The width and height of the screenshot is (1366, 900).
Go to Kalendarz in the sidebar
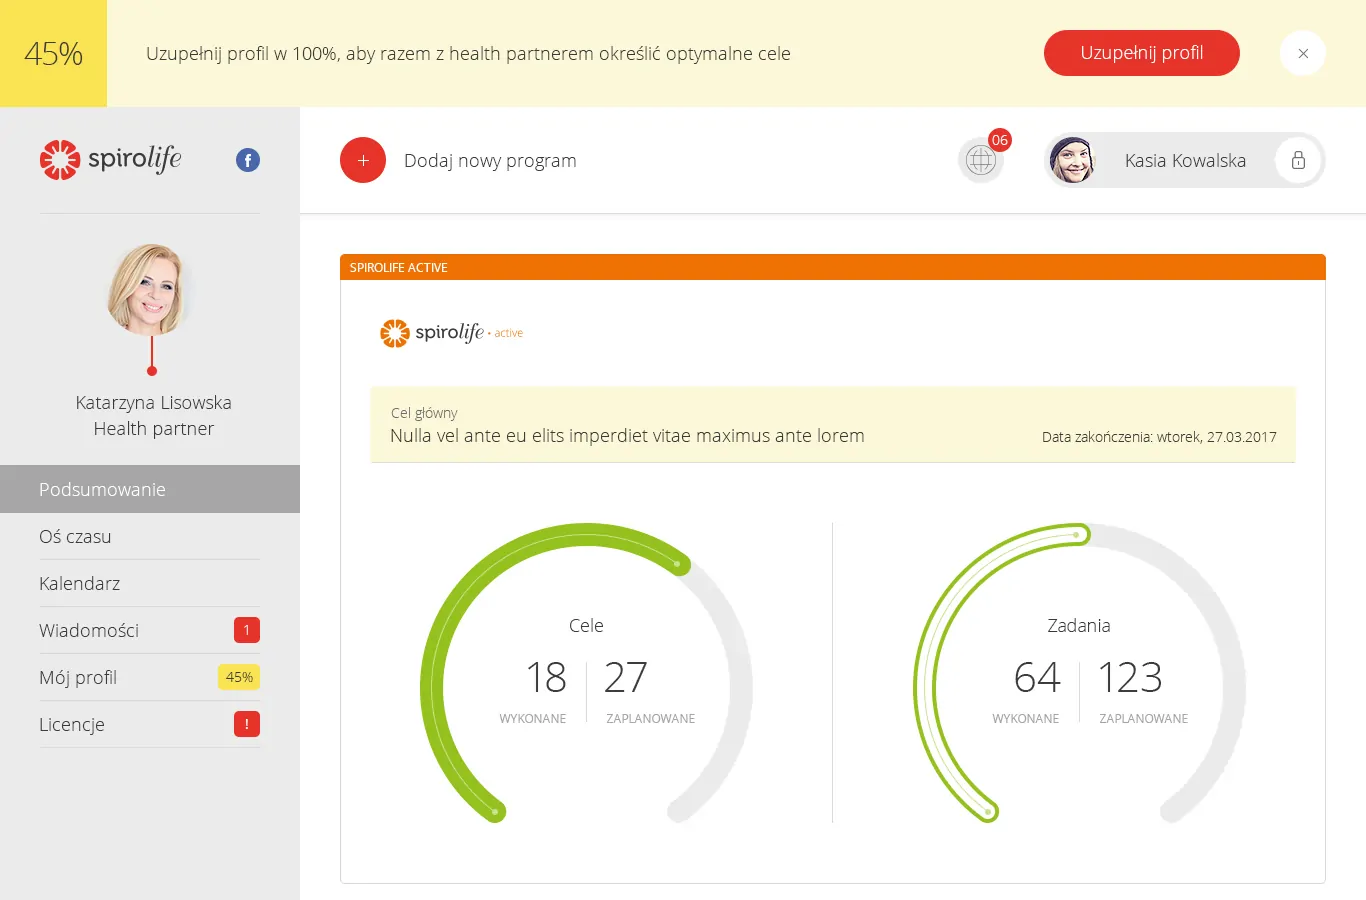[80, 584]
